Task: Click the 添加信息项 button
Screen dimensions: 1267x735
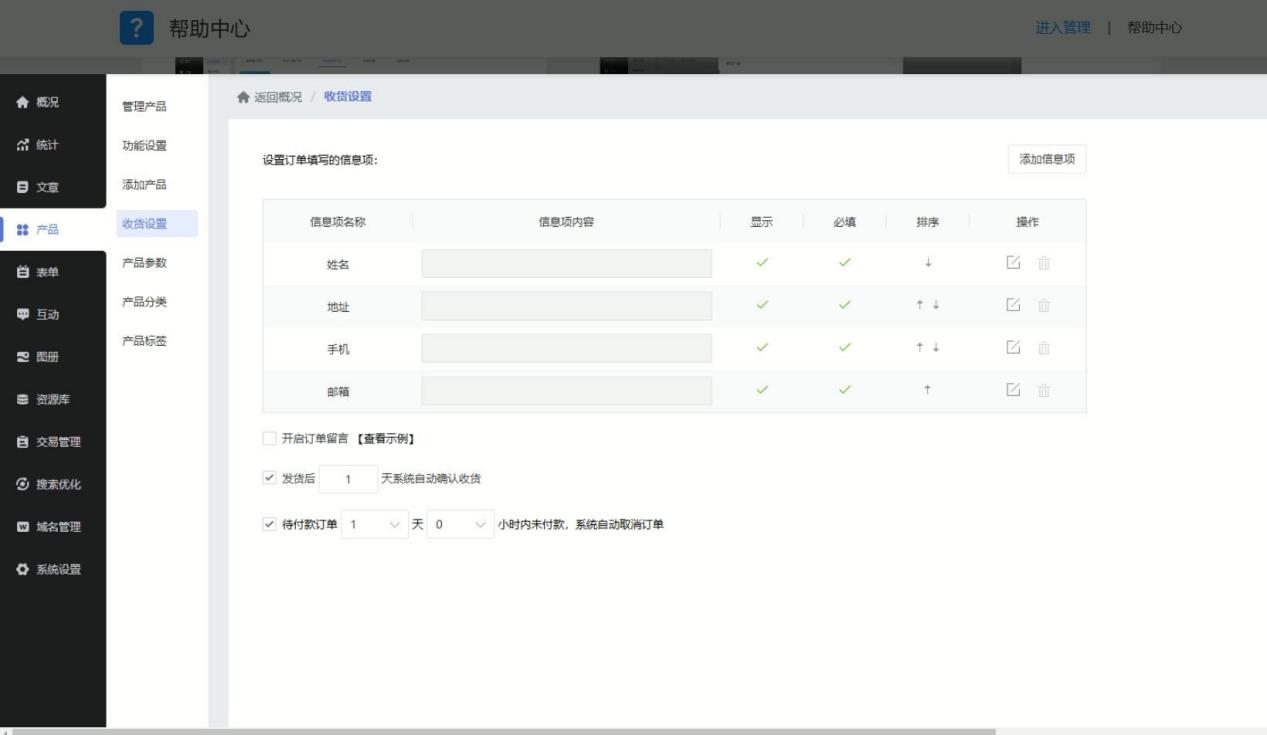Action: click(1046, 160)
